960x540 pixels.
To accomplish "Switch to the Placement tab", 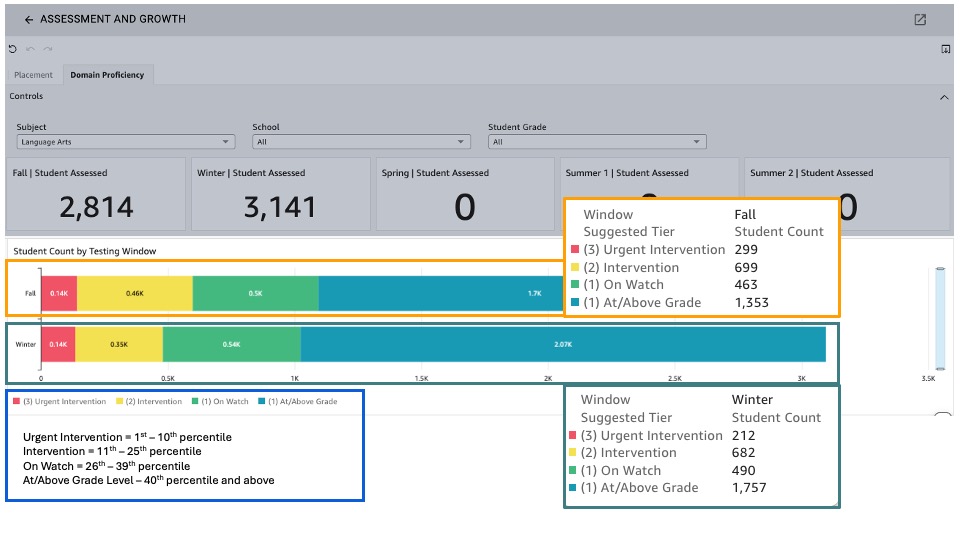I will [x=34, y=75].
